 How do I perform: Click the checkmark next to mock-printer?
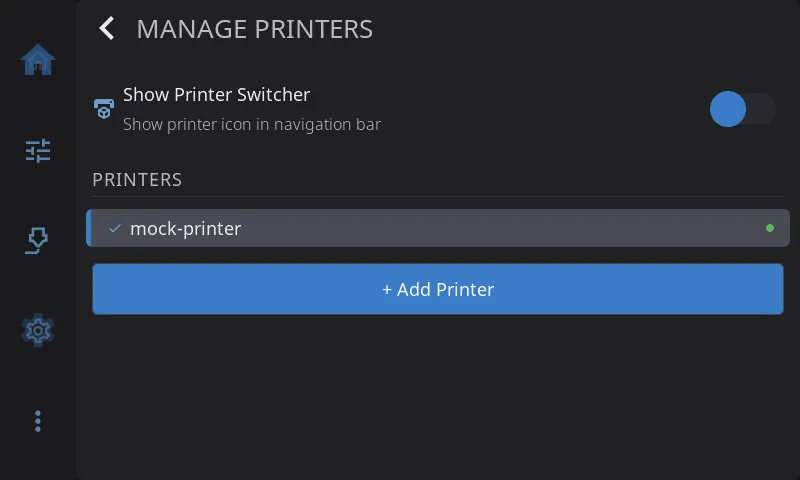[x=115, y=228]
